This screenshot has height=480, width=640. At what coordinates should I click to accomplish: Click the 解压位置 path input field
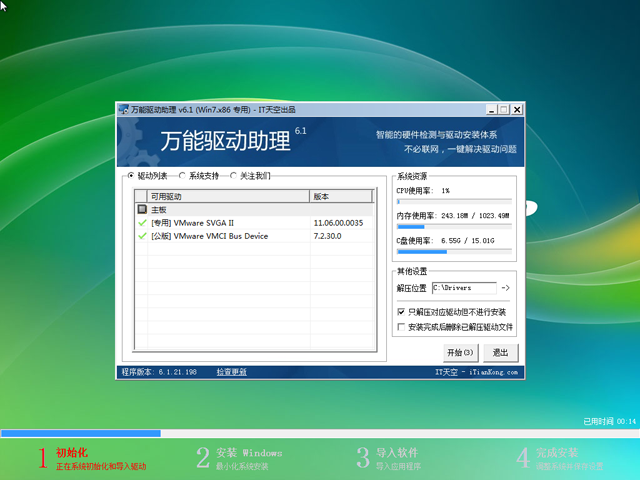click(x=463, y=288)
